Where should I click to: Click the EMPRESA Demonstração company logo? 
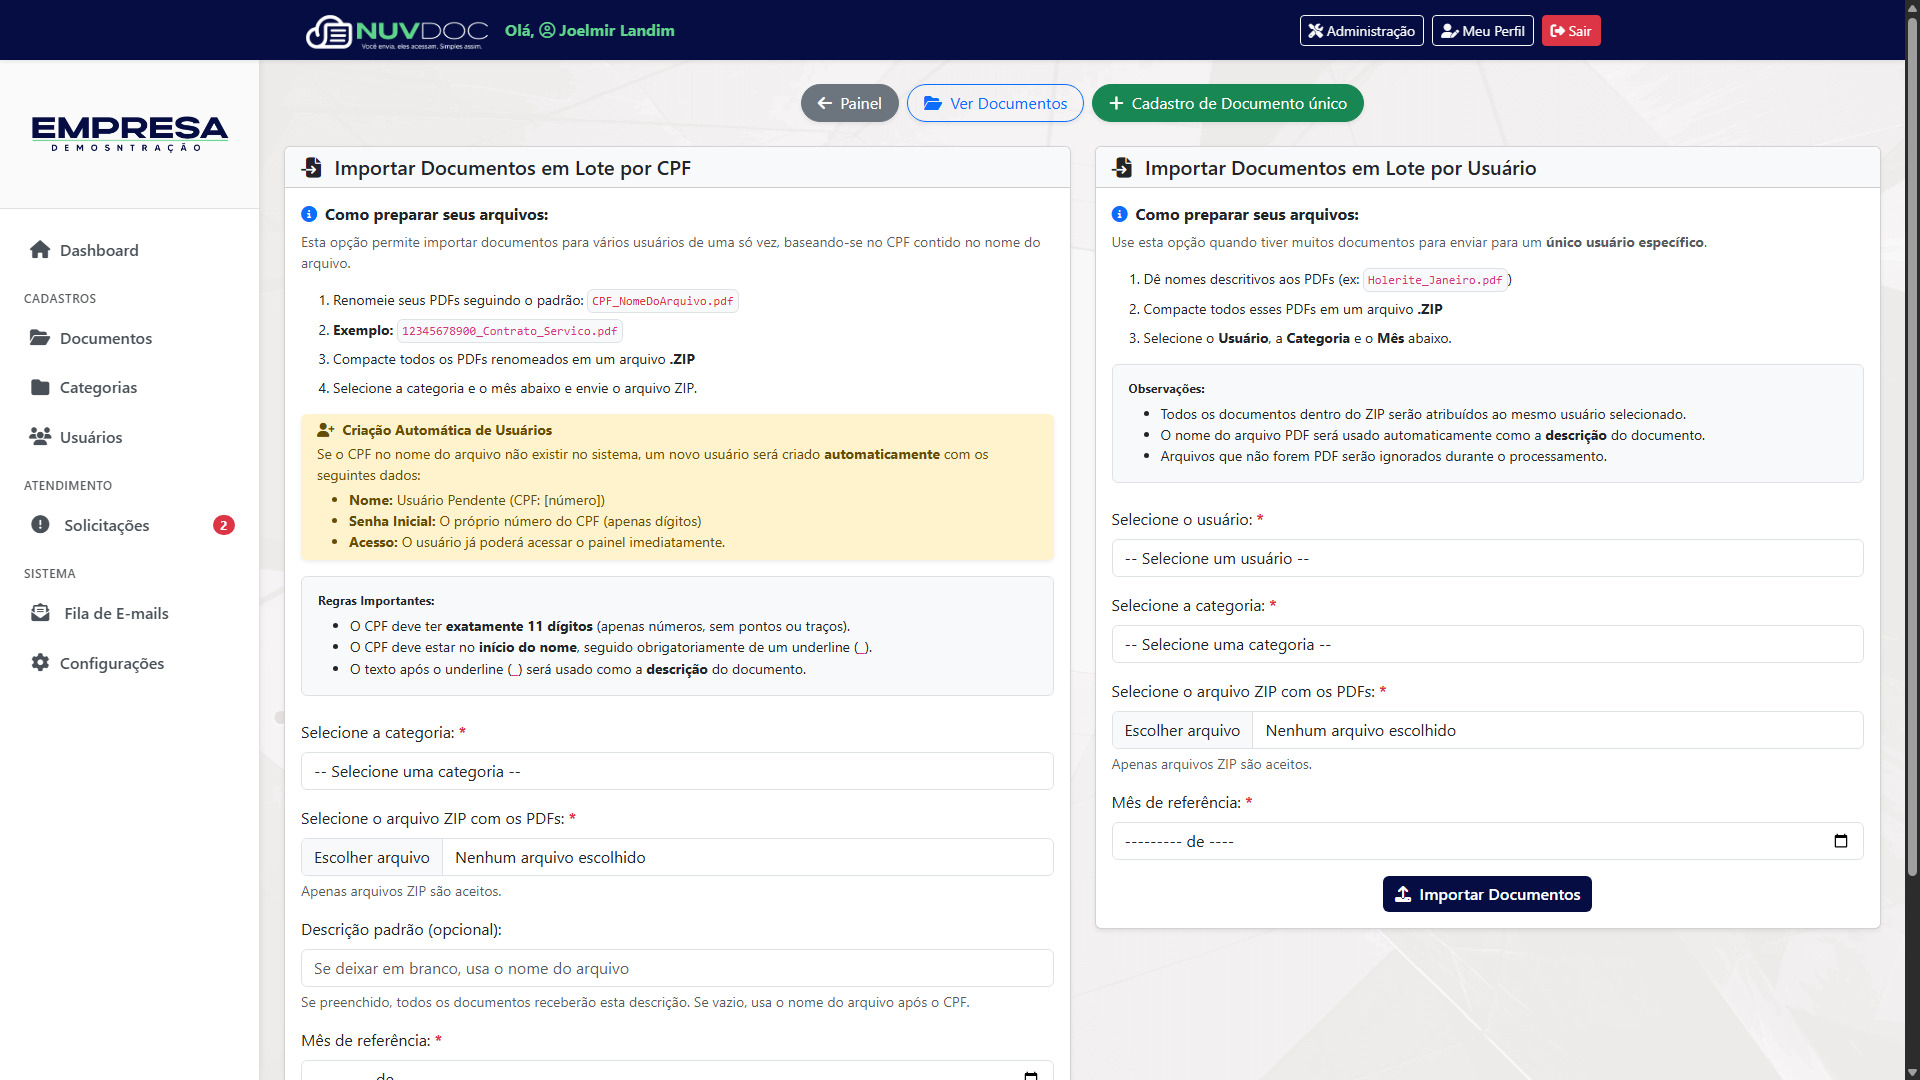pyautogui.click(x=129, y=134)
